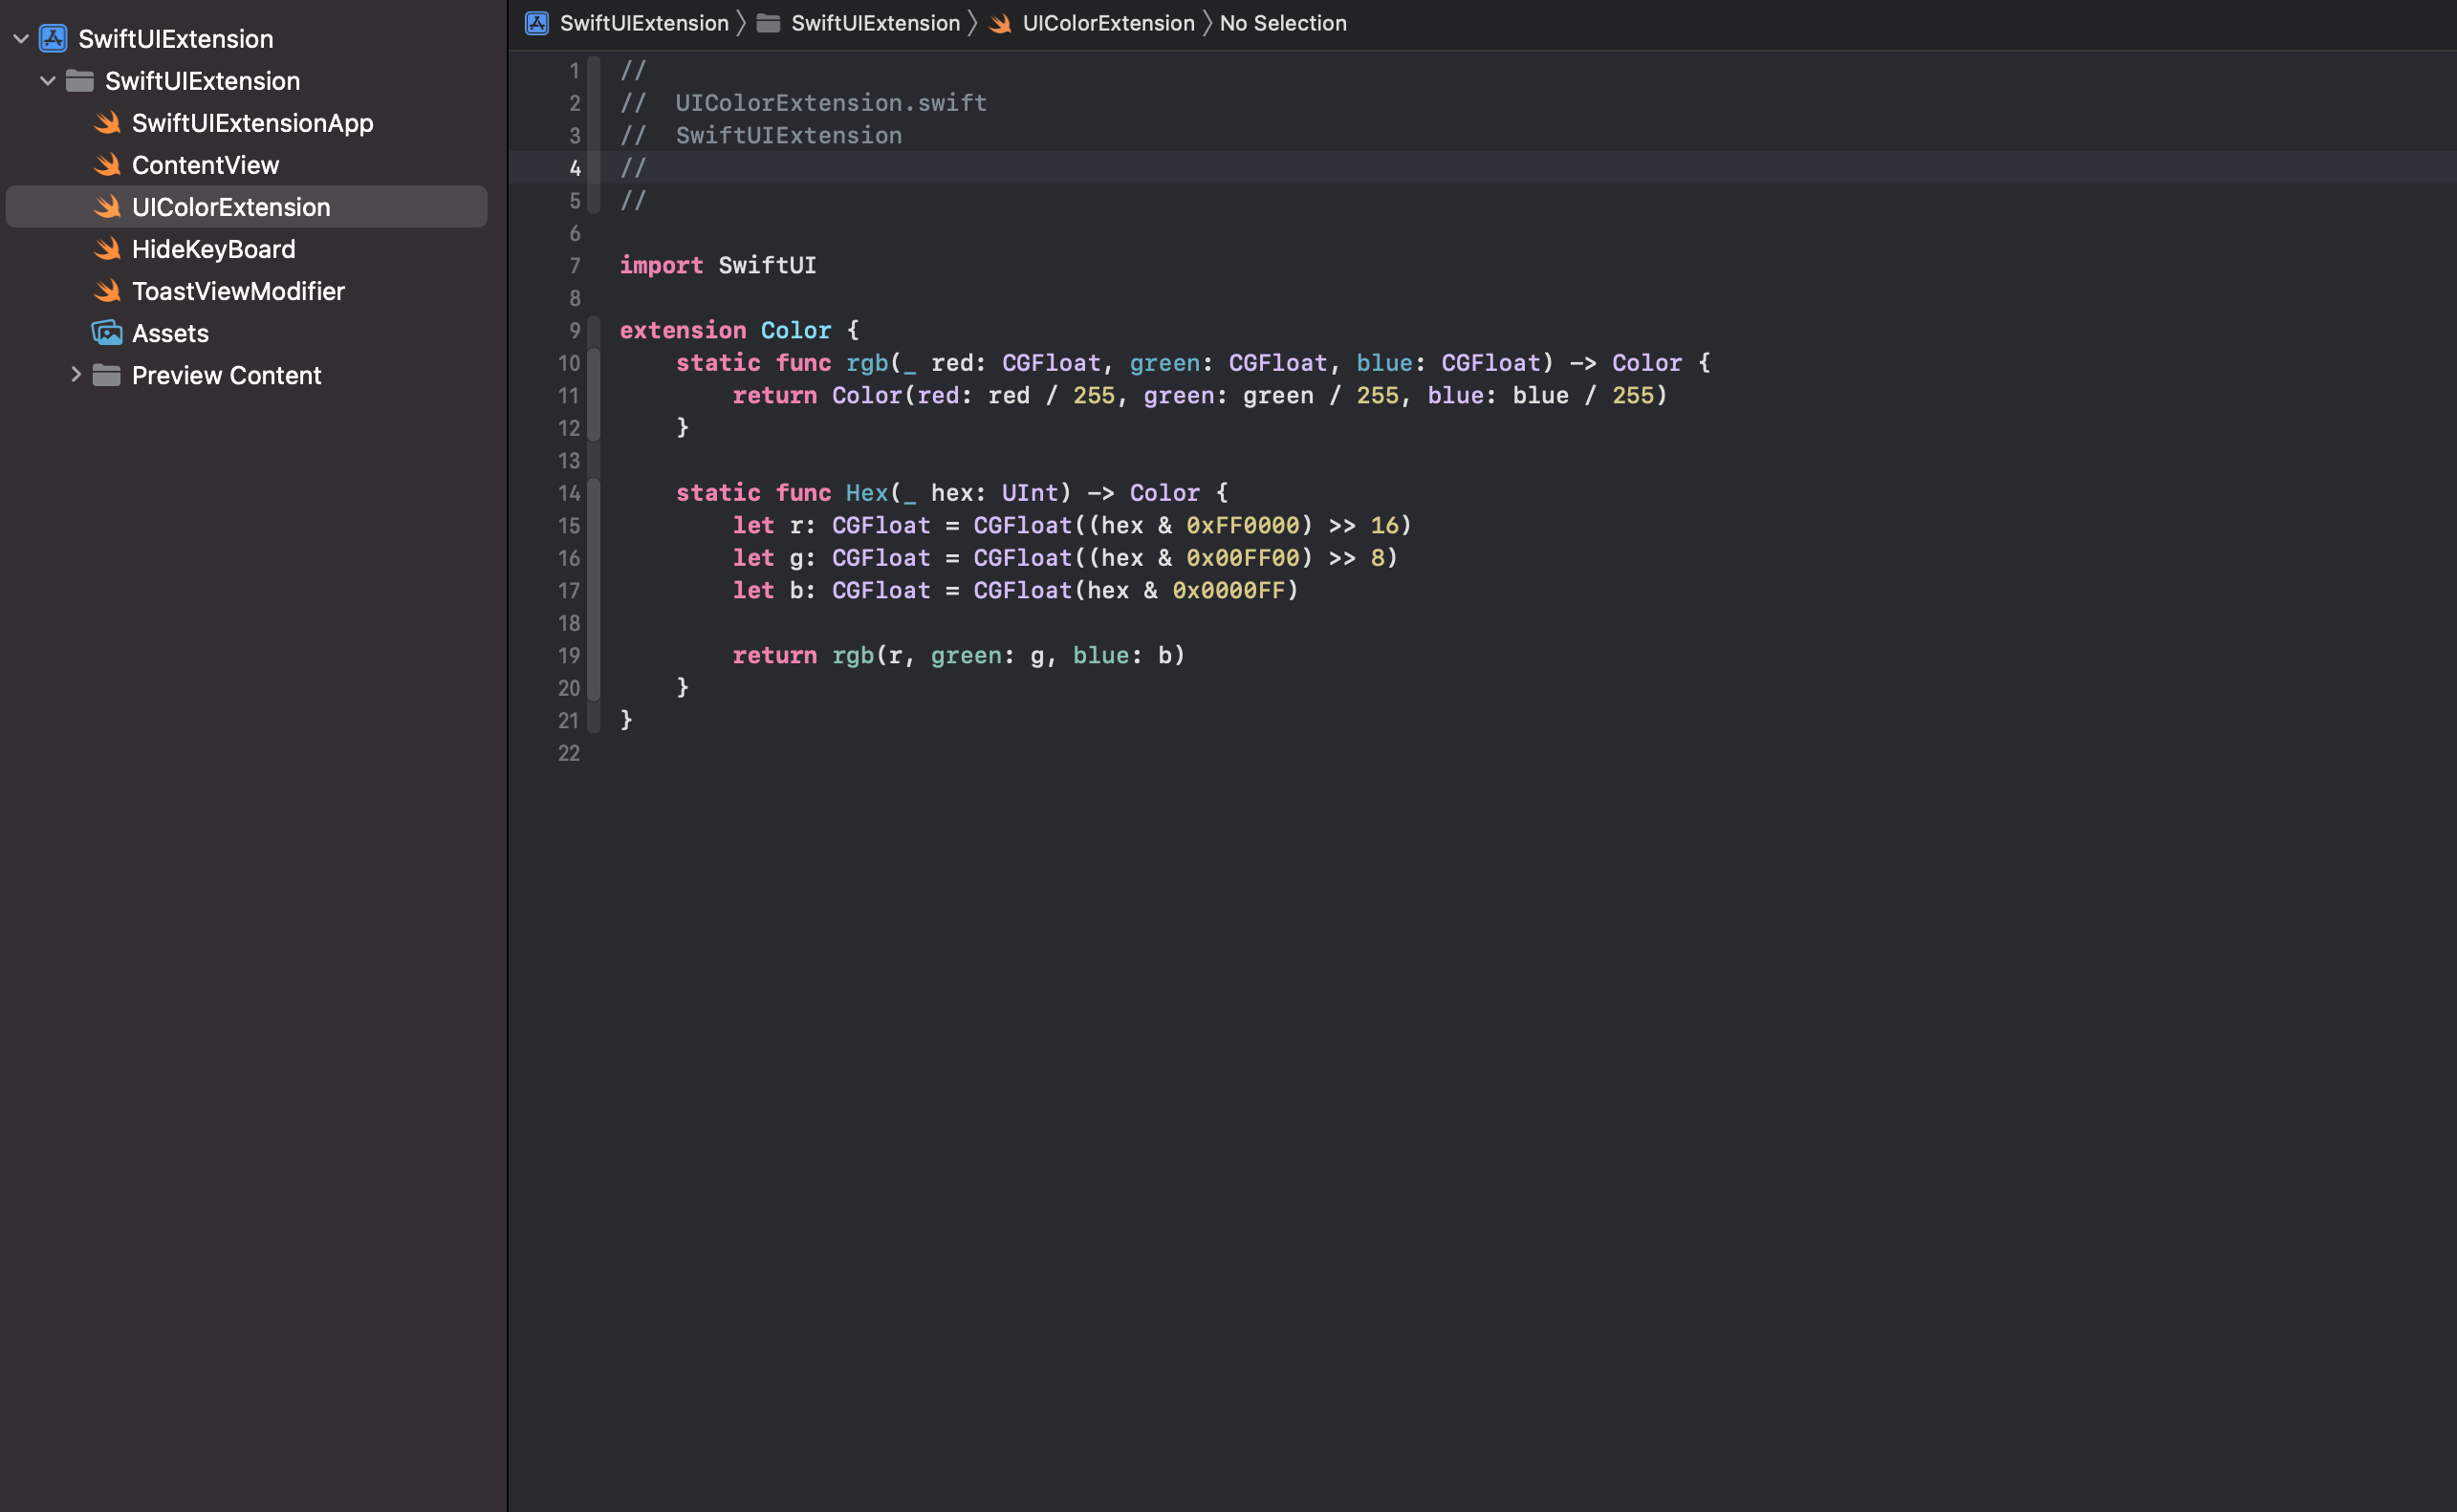Open SwiftUIExtension folder in breadcrumb path
Image resolution: width=2457 pixels, height=1512 pixels.
(874, 23)
